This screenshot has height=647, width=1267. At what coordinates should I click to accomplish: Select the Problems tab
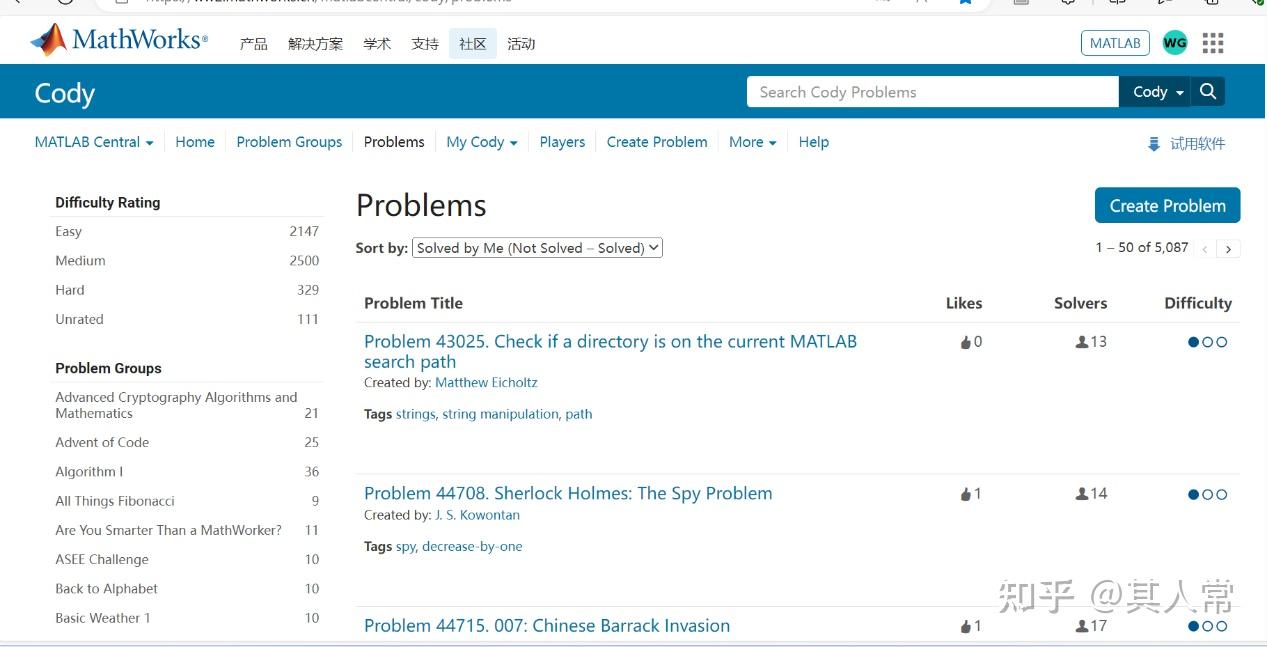tap(394, 142)
